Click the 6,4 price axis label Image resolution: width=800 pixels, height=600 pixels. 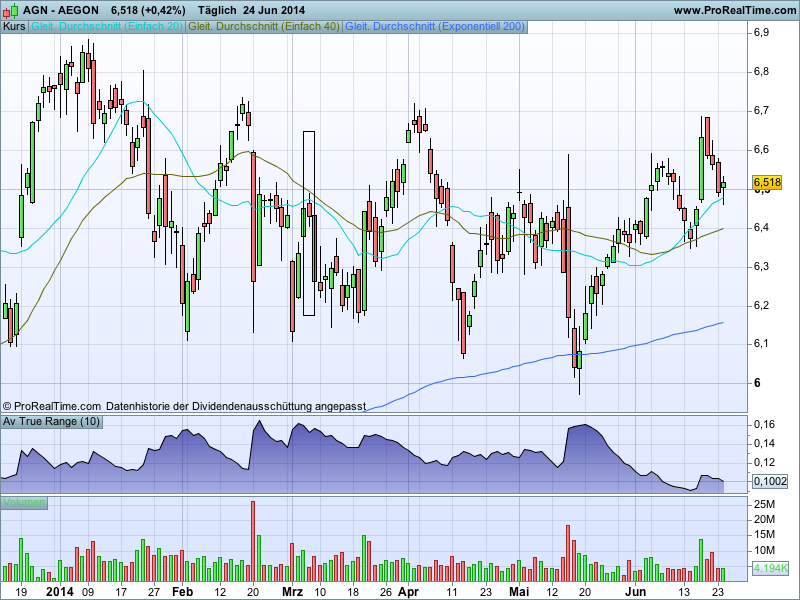click(x=761, y=227)
